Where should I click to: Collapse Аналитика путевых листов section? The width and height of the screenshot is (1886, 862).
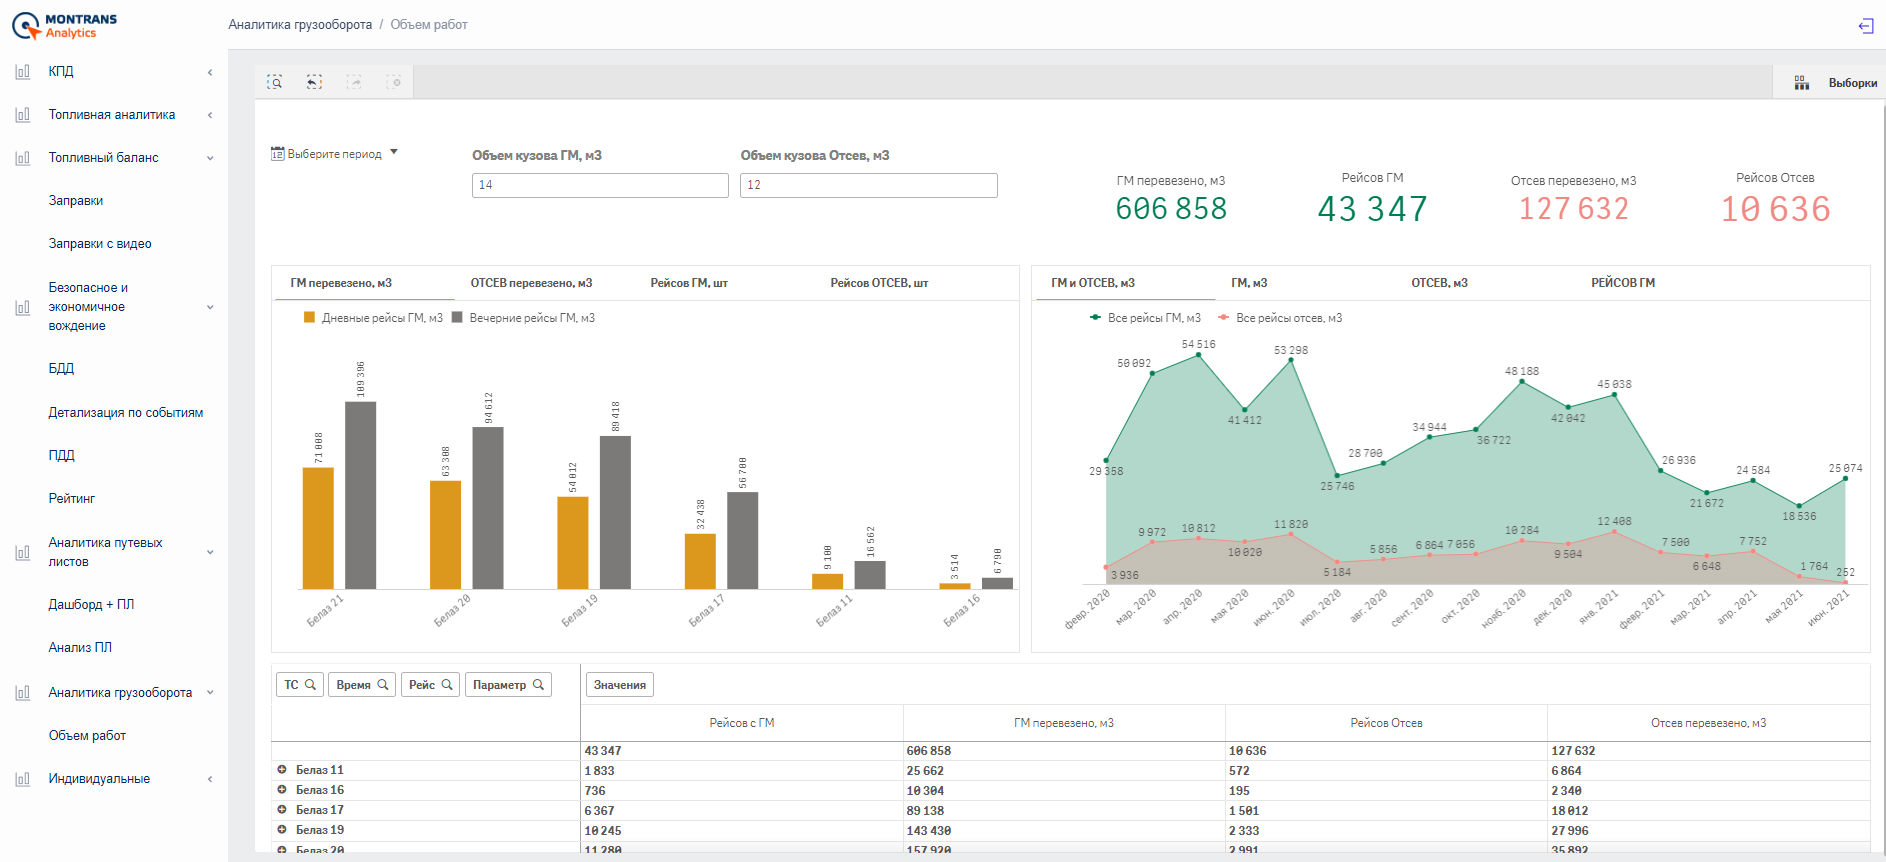point(210,552)
